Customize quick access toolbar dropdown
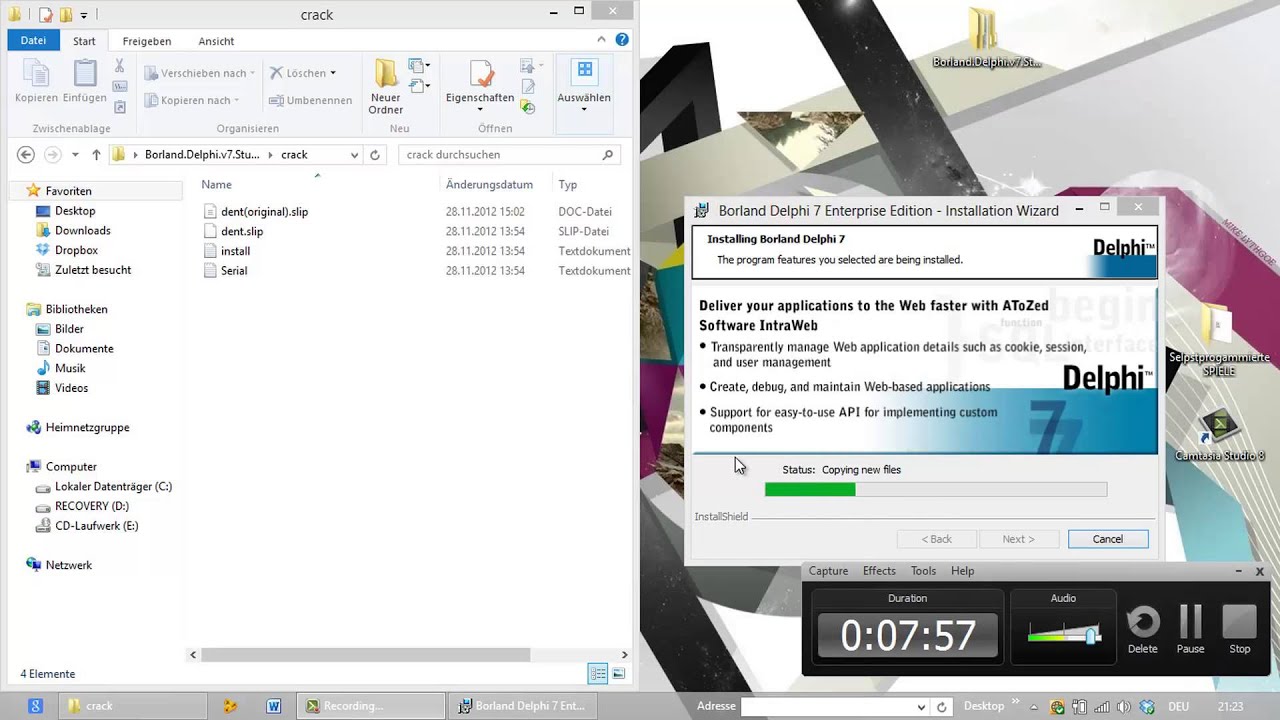Screen dimensions: 1280x720 84,15
